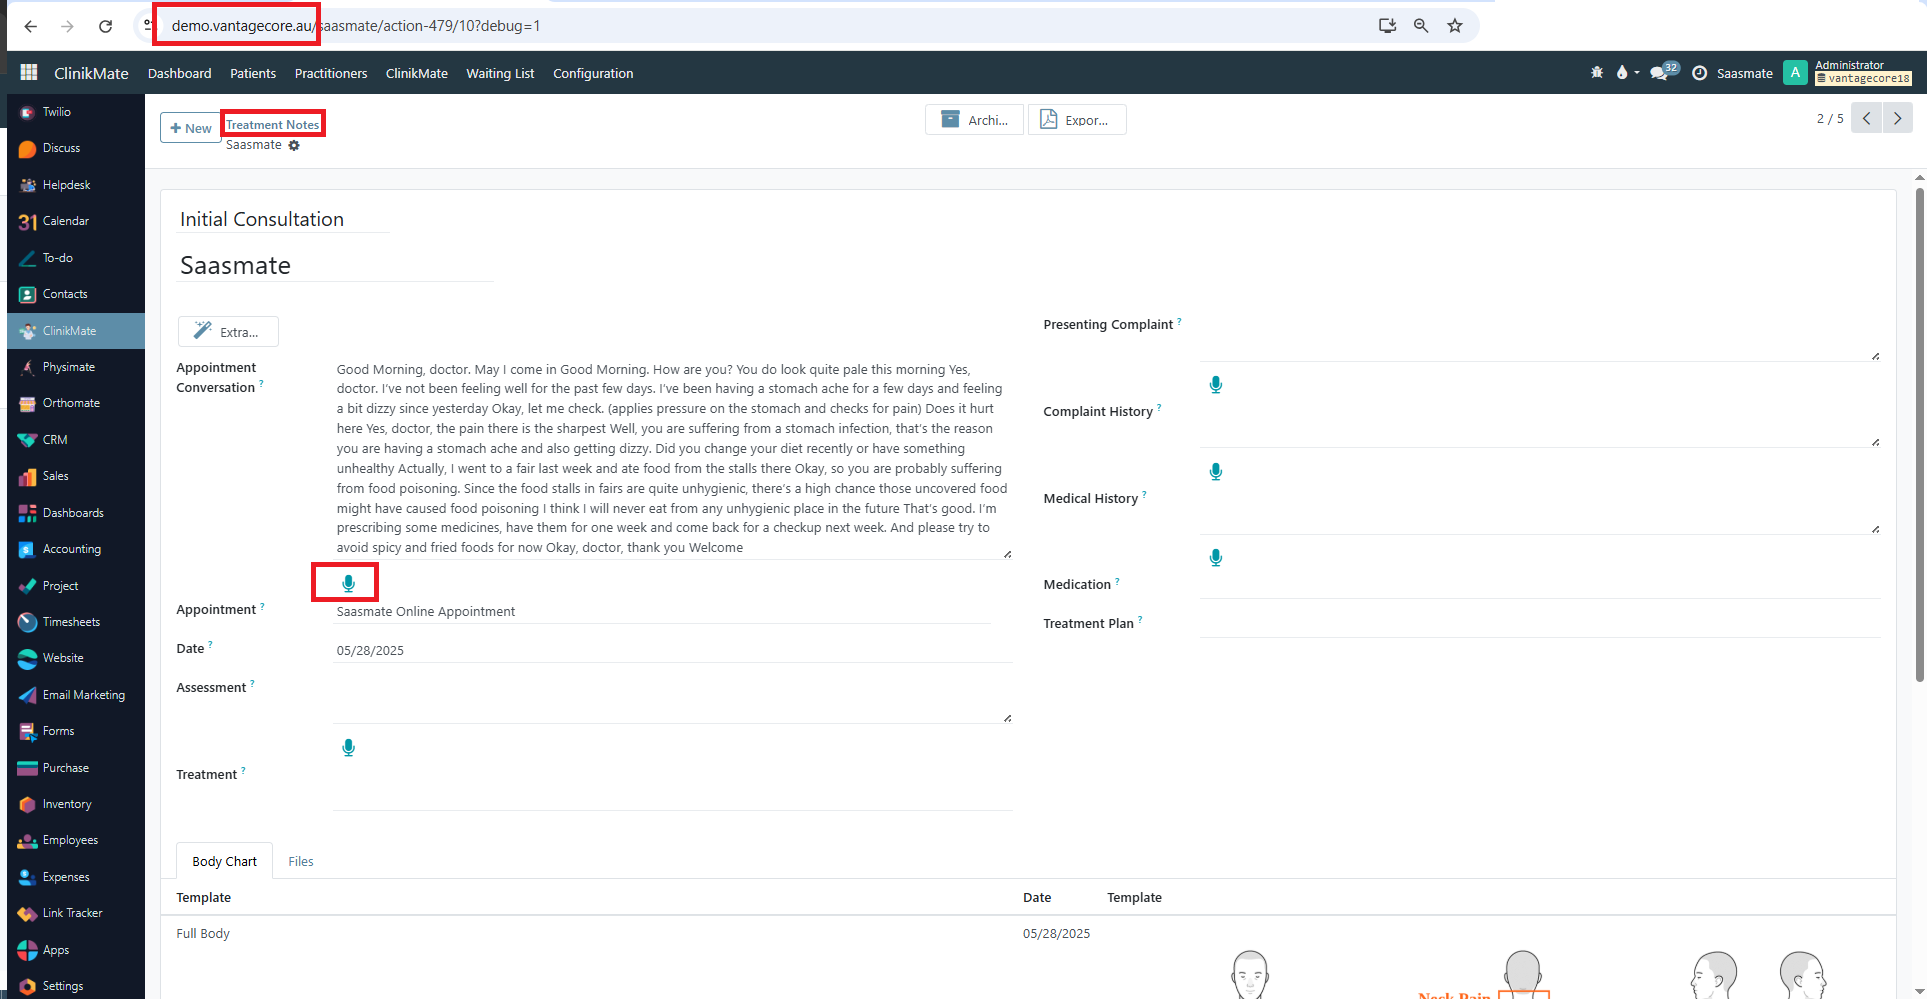1927x999 pixels.
Task: Open the Conversations messages icon showing 32
Action: (x=1660, y=72)
